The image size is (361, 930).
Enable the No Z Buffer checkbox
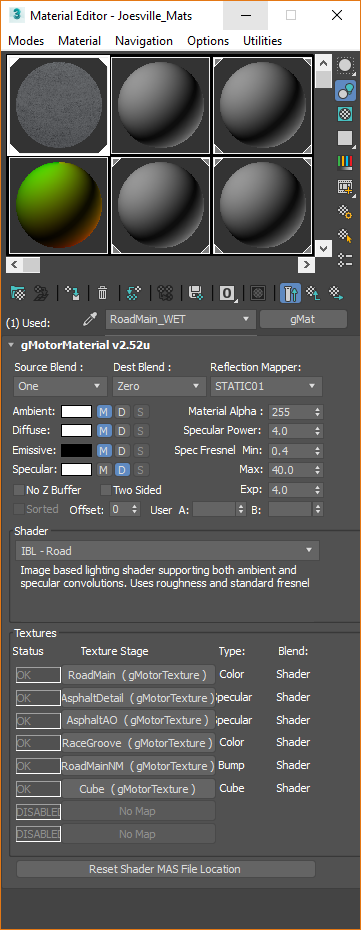tap(18, 490)
